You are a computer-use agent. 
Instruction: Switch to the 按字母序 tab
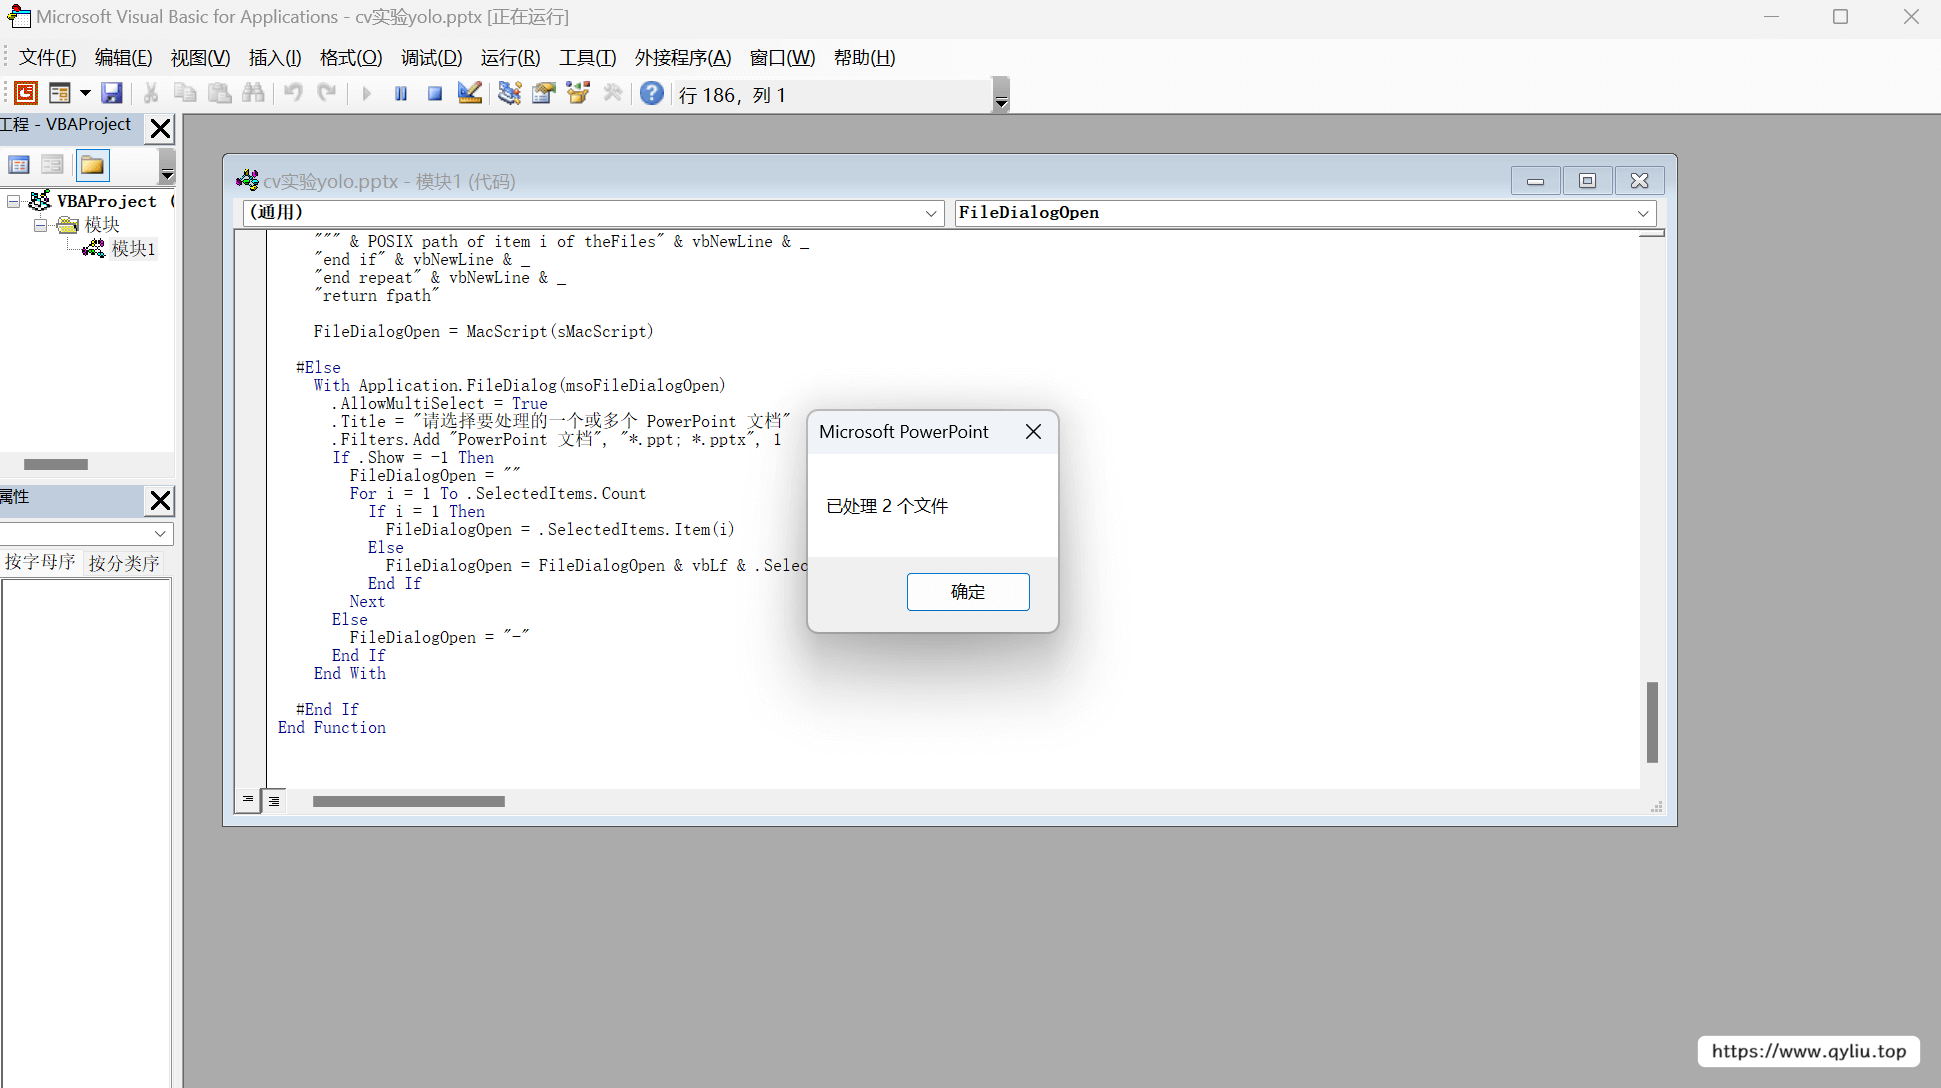tap(40, 562)
